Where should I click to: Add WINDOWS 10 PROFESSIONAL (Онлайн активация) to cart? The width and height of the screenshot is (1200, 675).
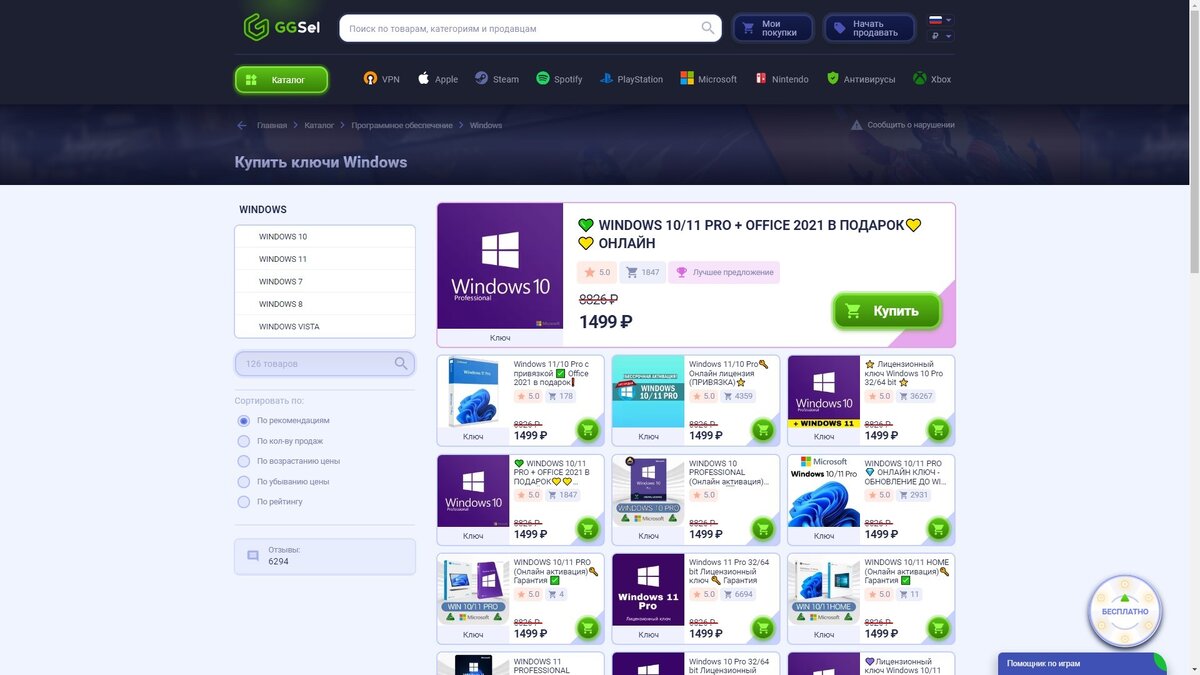point(763,528)
